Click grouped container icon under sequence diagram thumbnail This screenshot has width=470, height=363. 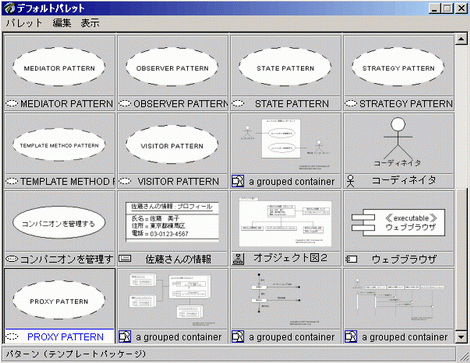351,337
